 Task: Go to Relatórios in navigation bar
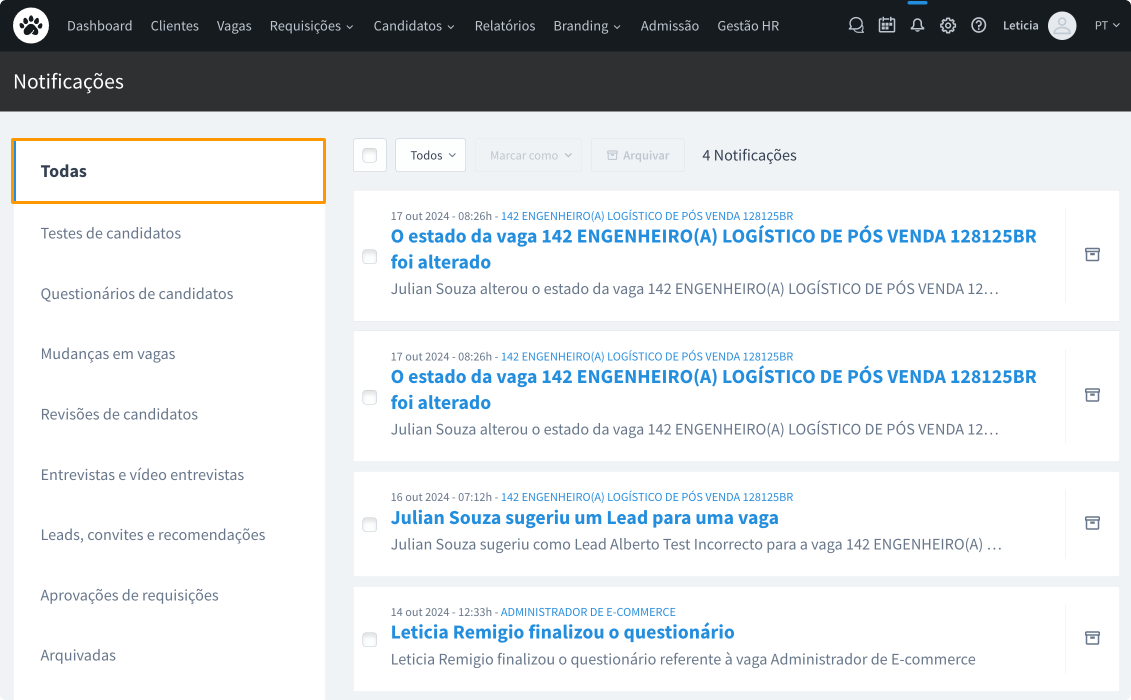point(505,26)
